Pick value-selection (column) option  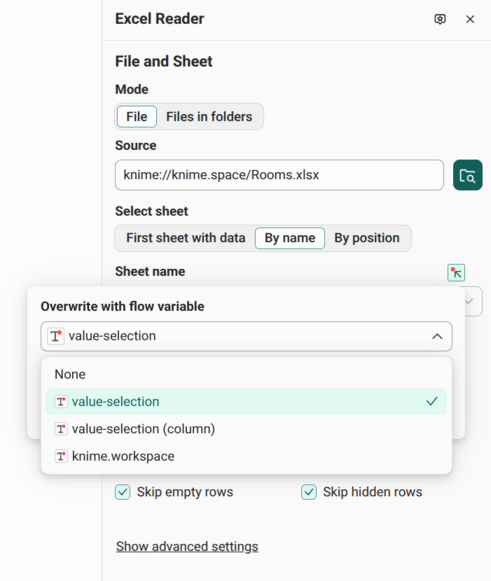click(x=246, y=429)
